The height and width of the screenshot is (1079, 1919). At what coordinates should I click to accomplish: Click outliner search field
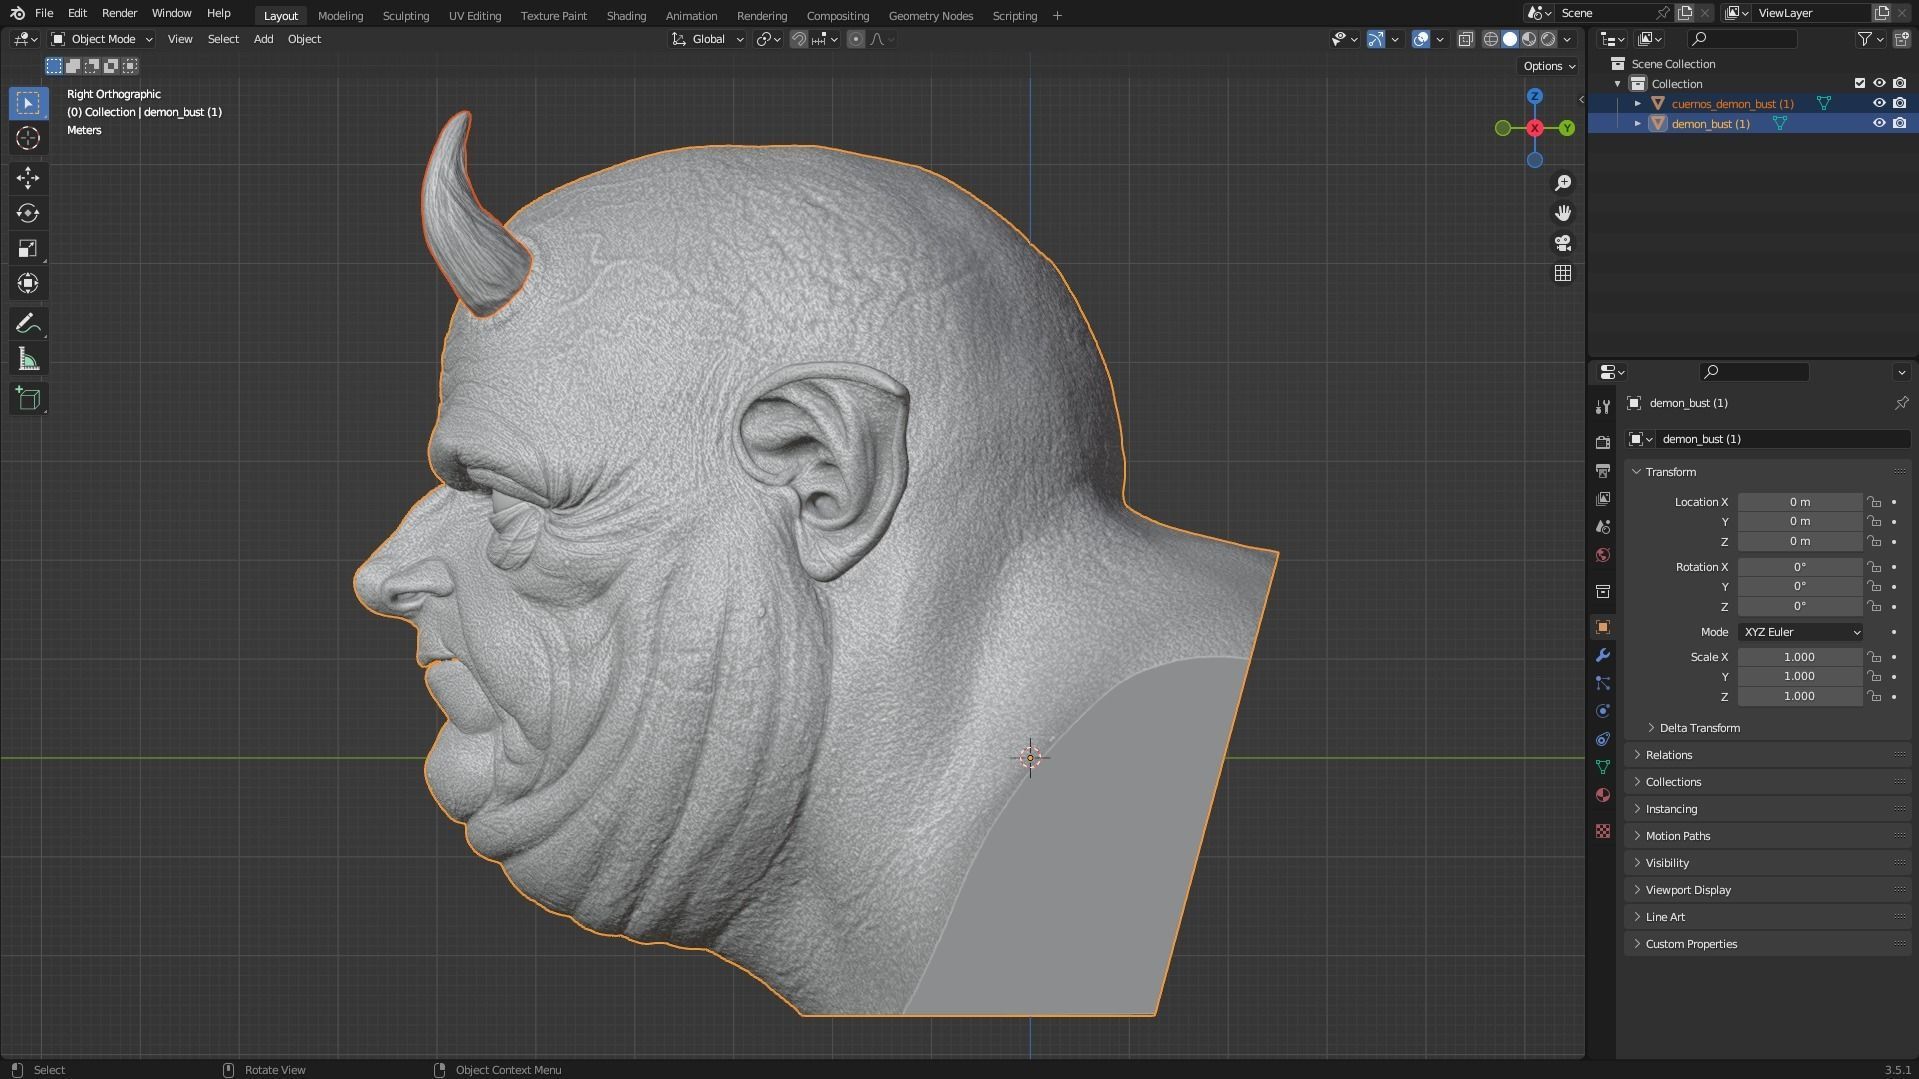[x=1742, y=39]
